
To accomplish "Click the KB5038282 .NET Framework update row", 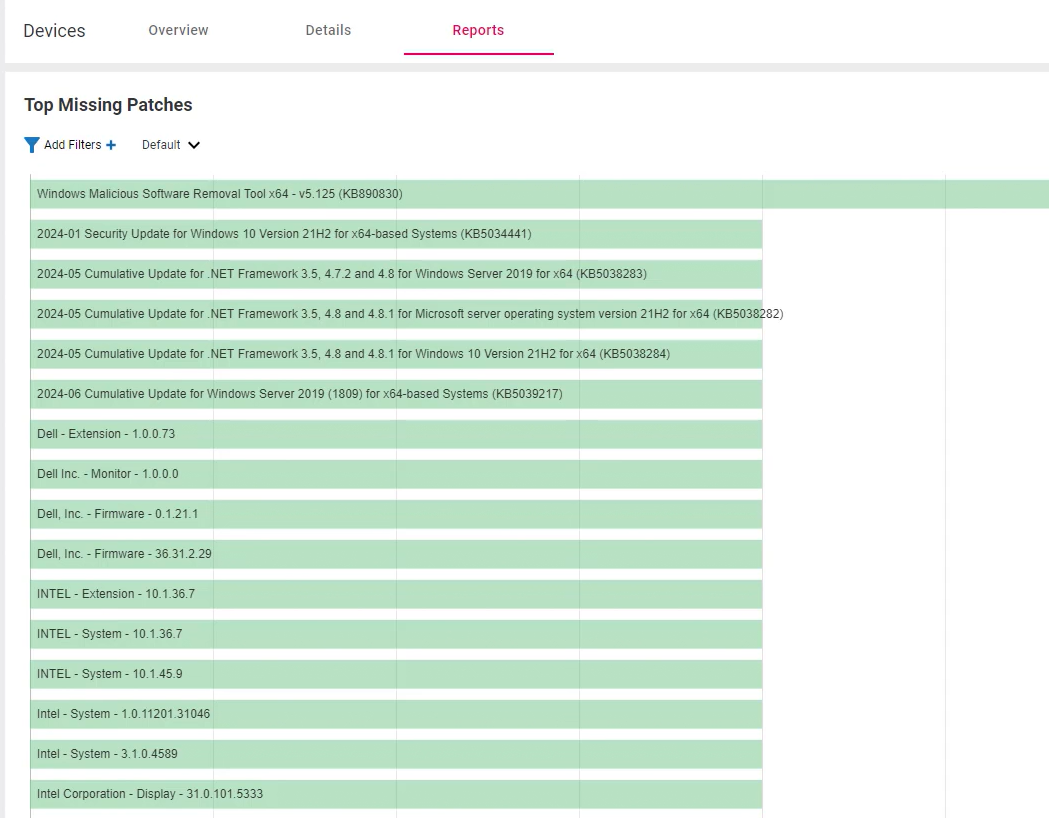I will tap(396, 314).
